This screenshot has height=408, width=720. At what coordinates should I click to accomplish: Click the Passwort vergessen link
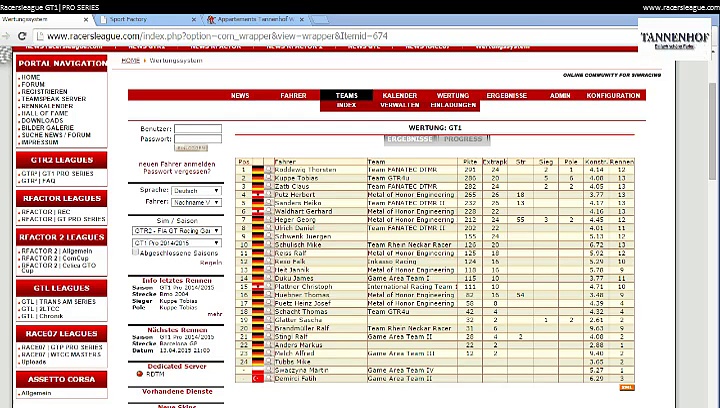[176, 172]
